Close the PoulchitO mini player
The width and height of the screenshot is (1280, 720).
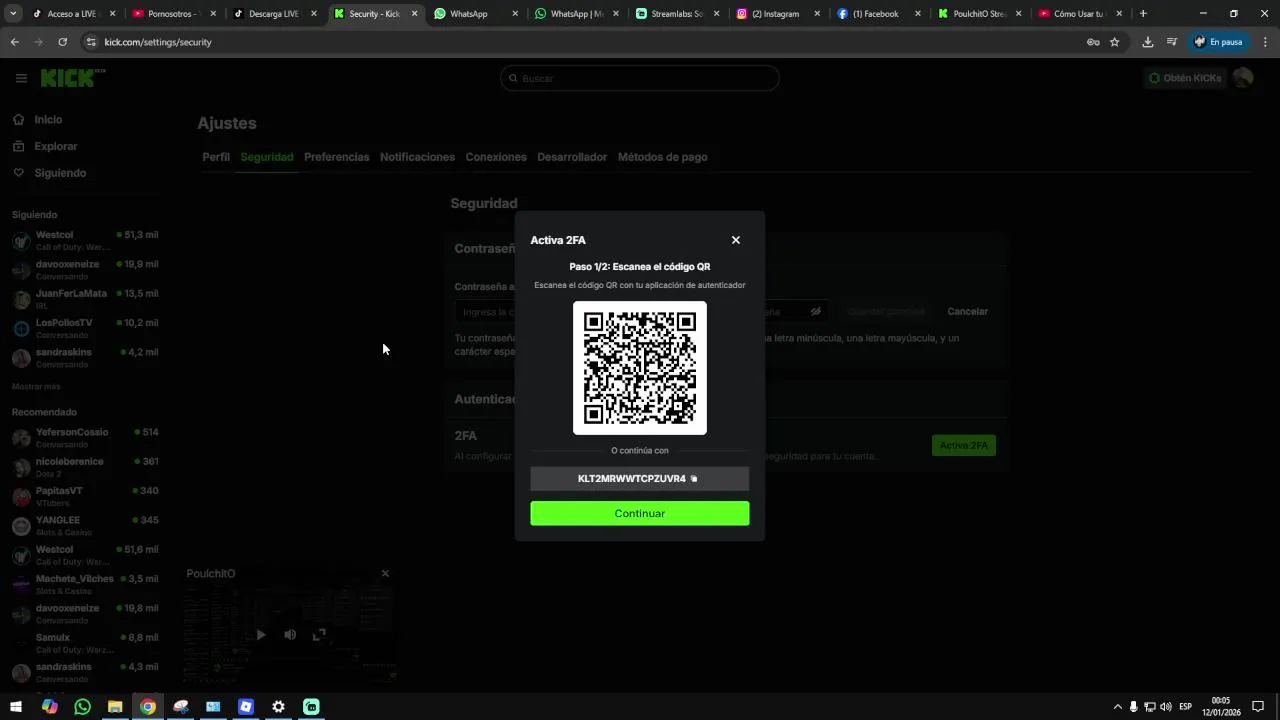tap(385, 573)
